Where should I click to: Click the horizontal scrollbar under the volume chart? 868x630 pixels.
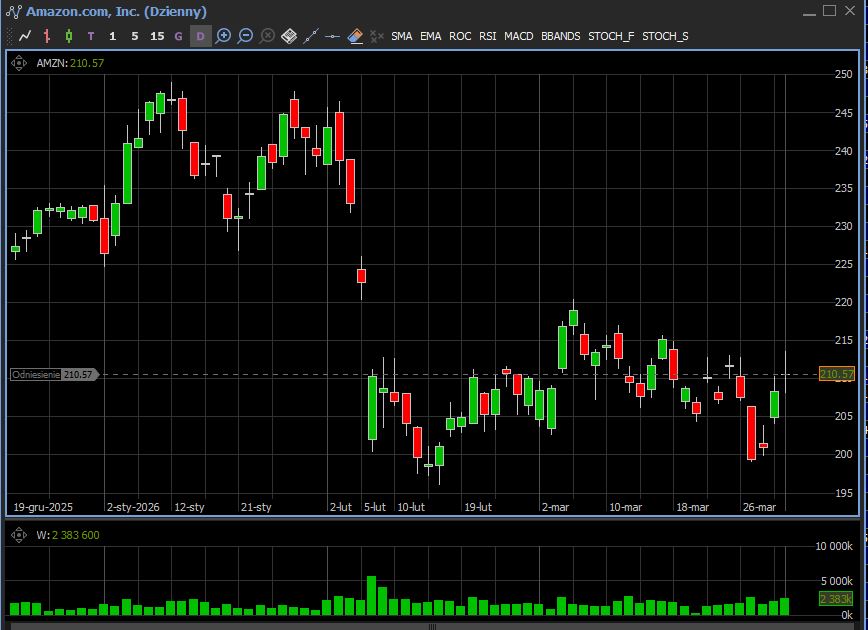point(430,626)
